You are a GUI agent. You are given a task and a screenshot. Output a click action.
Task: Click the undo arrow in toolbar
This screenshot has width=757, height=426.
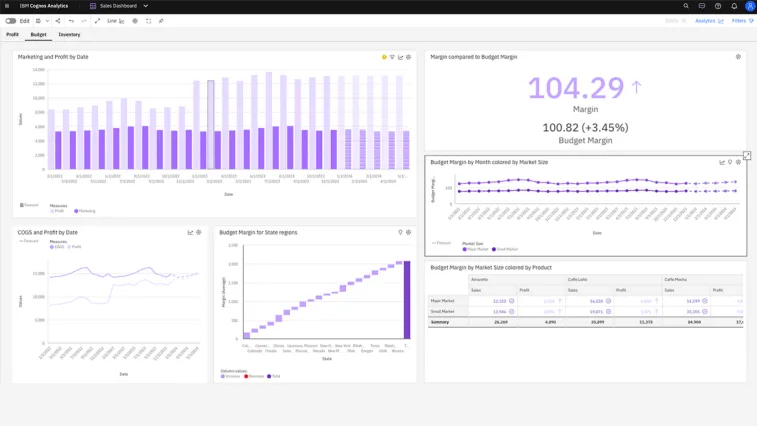point(71,21)
